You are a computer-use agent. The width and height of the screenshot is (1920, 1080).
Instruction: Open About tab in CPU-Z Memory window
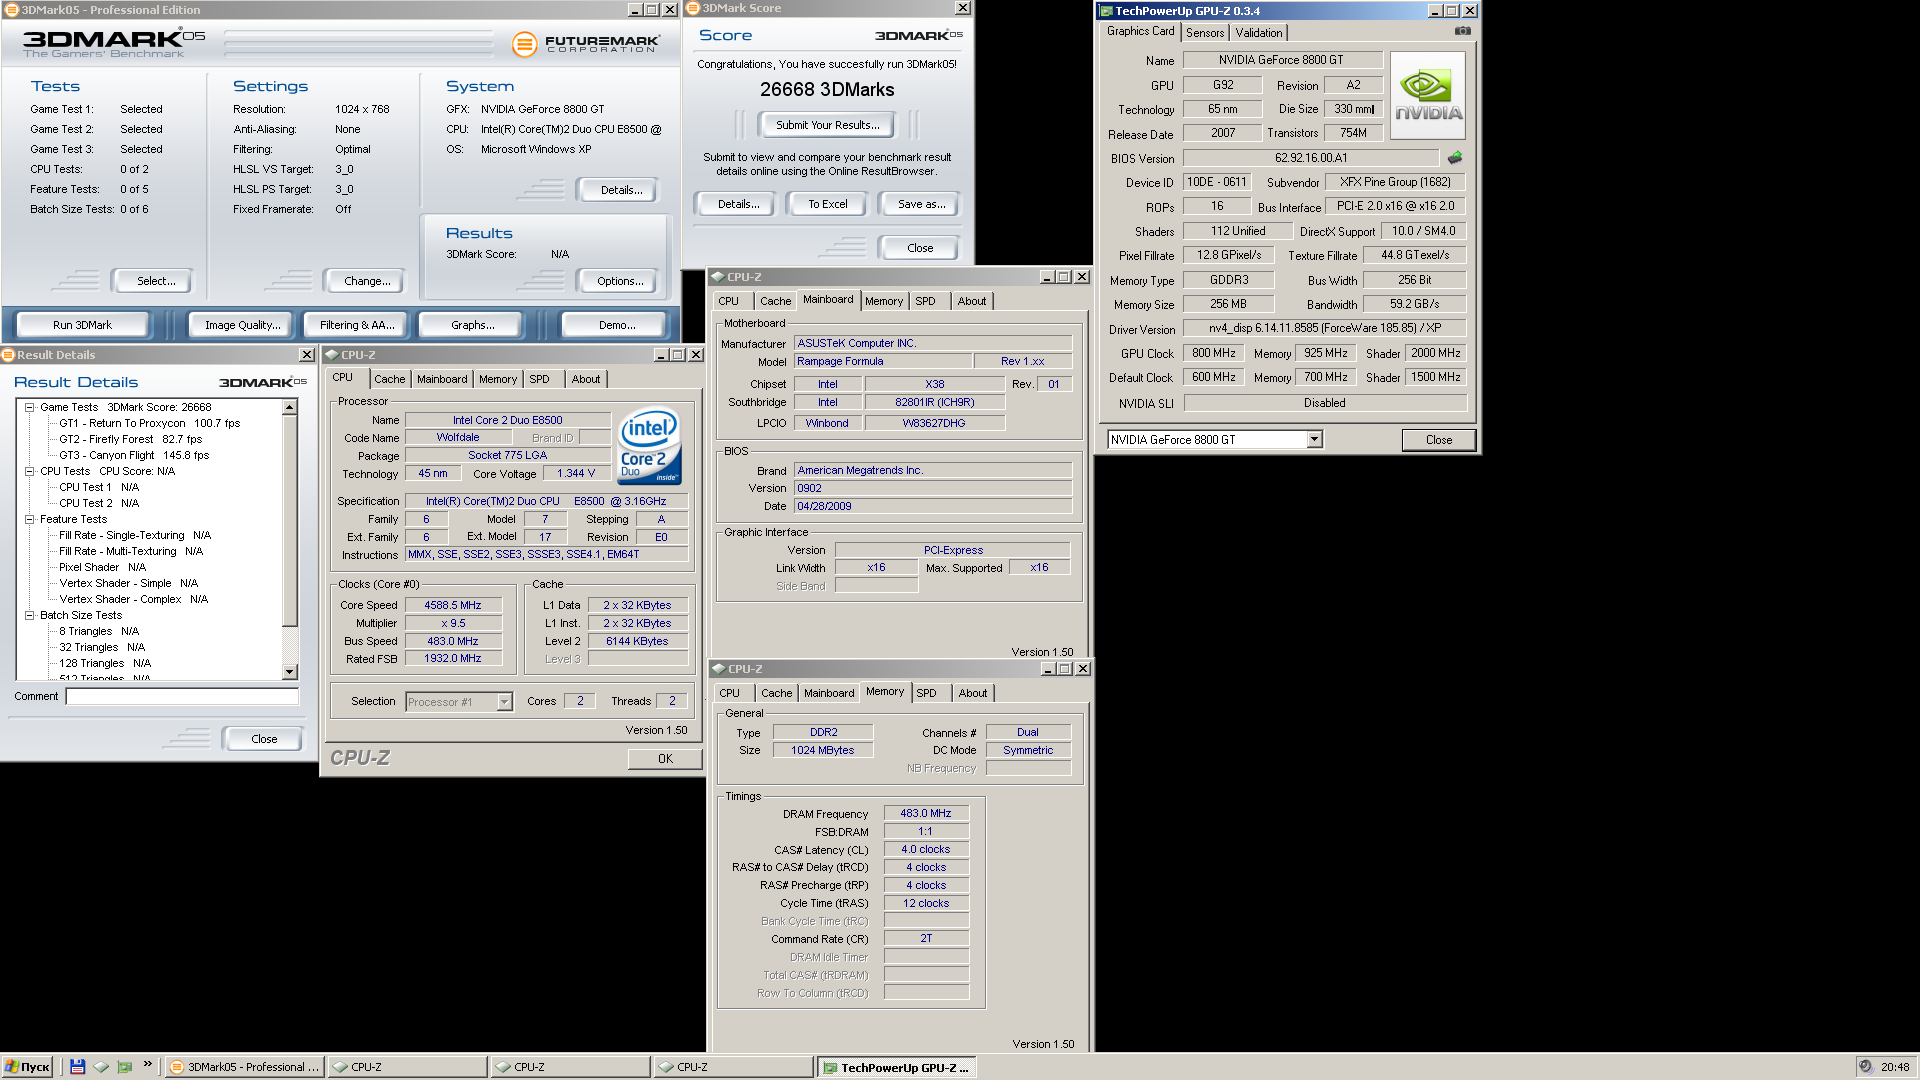coord(972,693)
